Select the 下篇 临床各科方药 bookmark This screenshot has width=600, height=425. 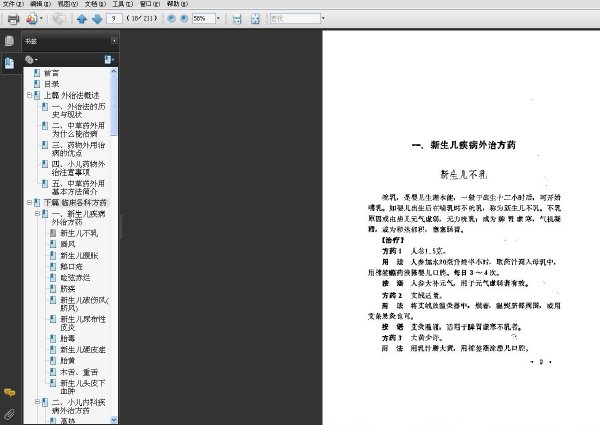[75, 202]
